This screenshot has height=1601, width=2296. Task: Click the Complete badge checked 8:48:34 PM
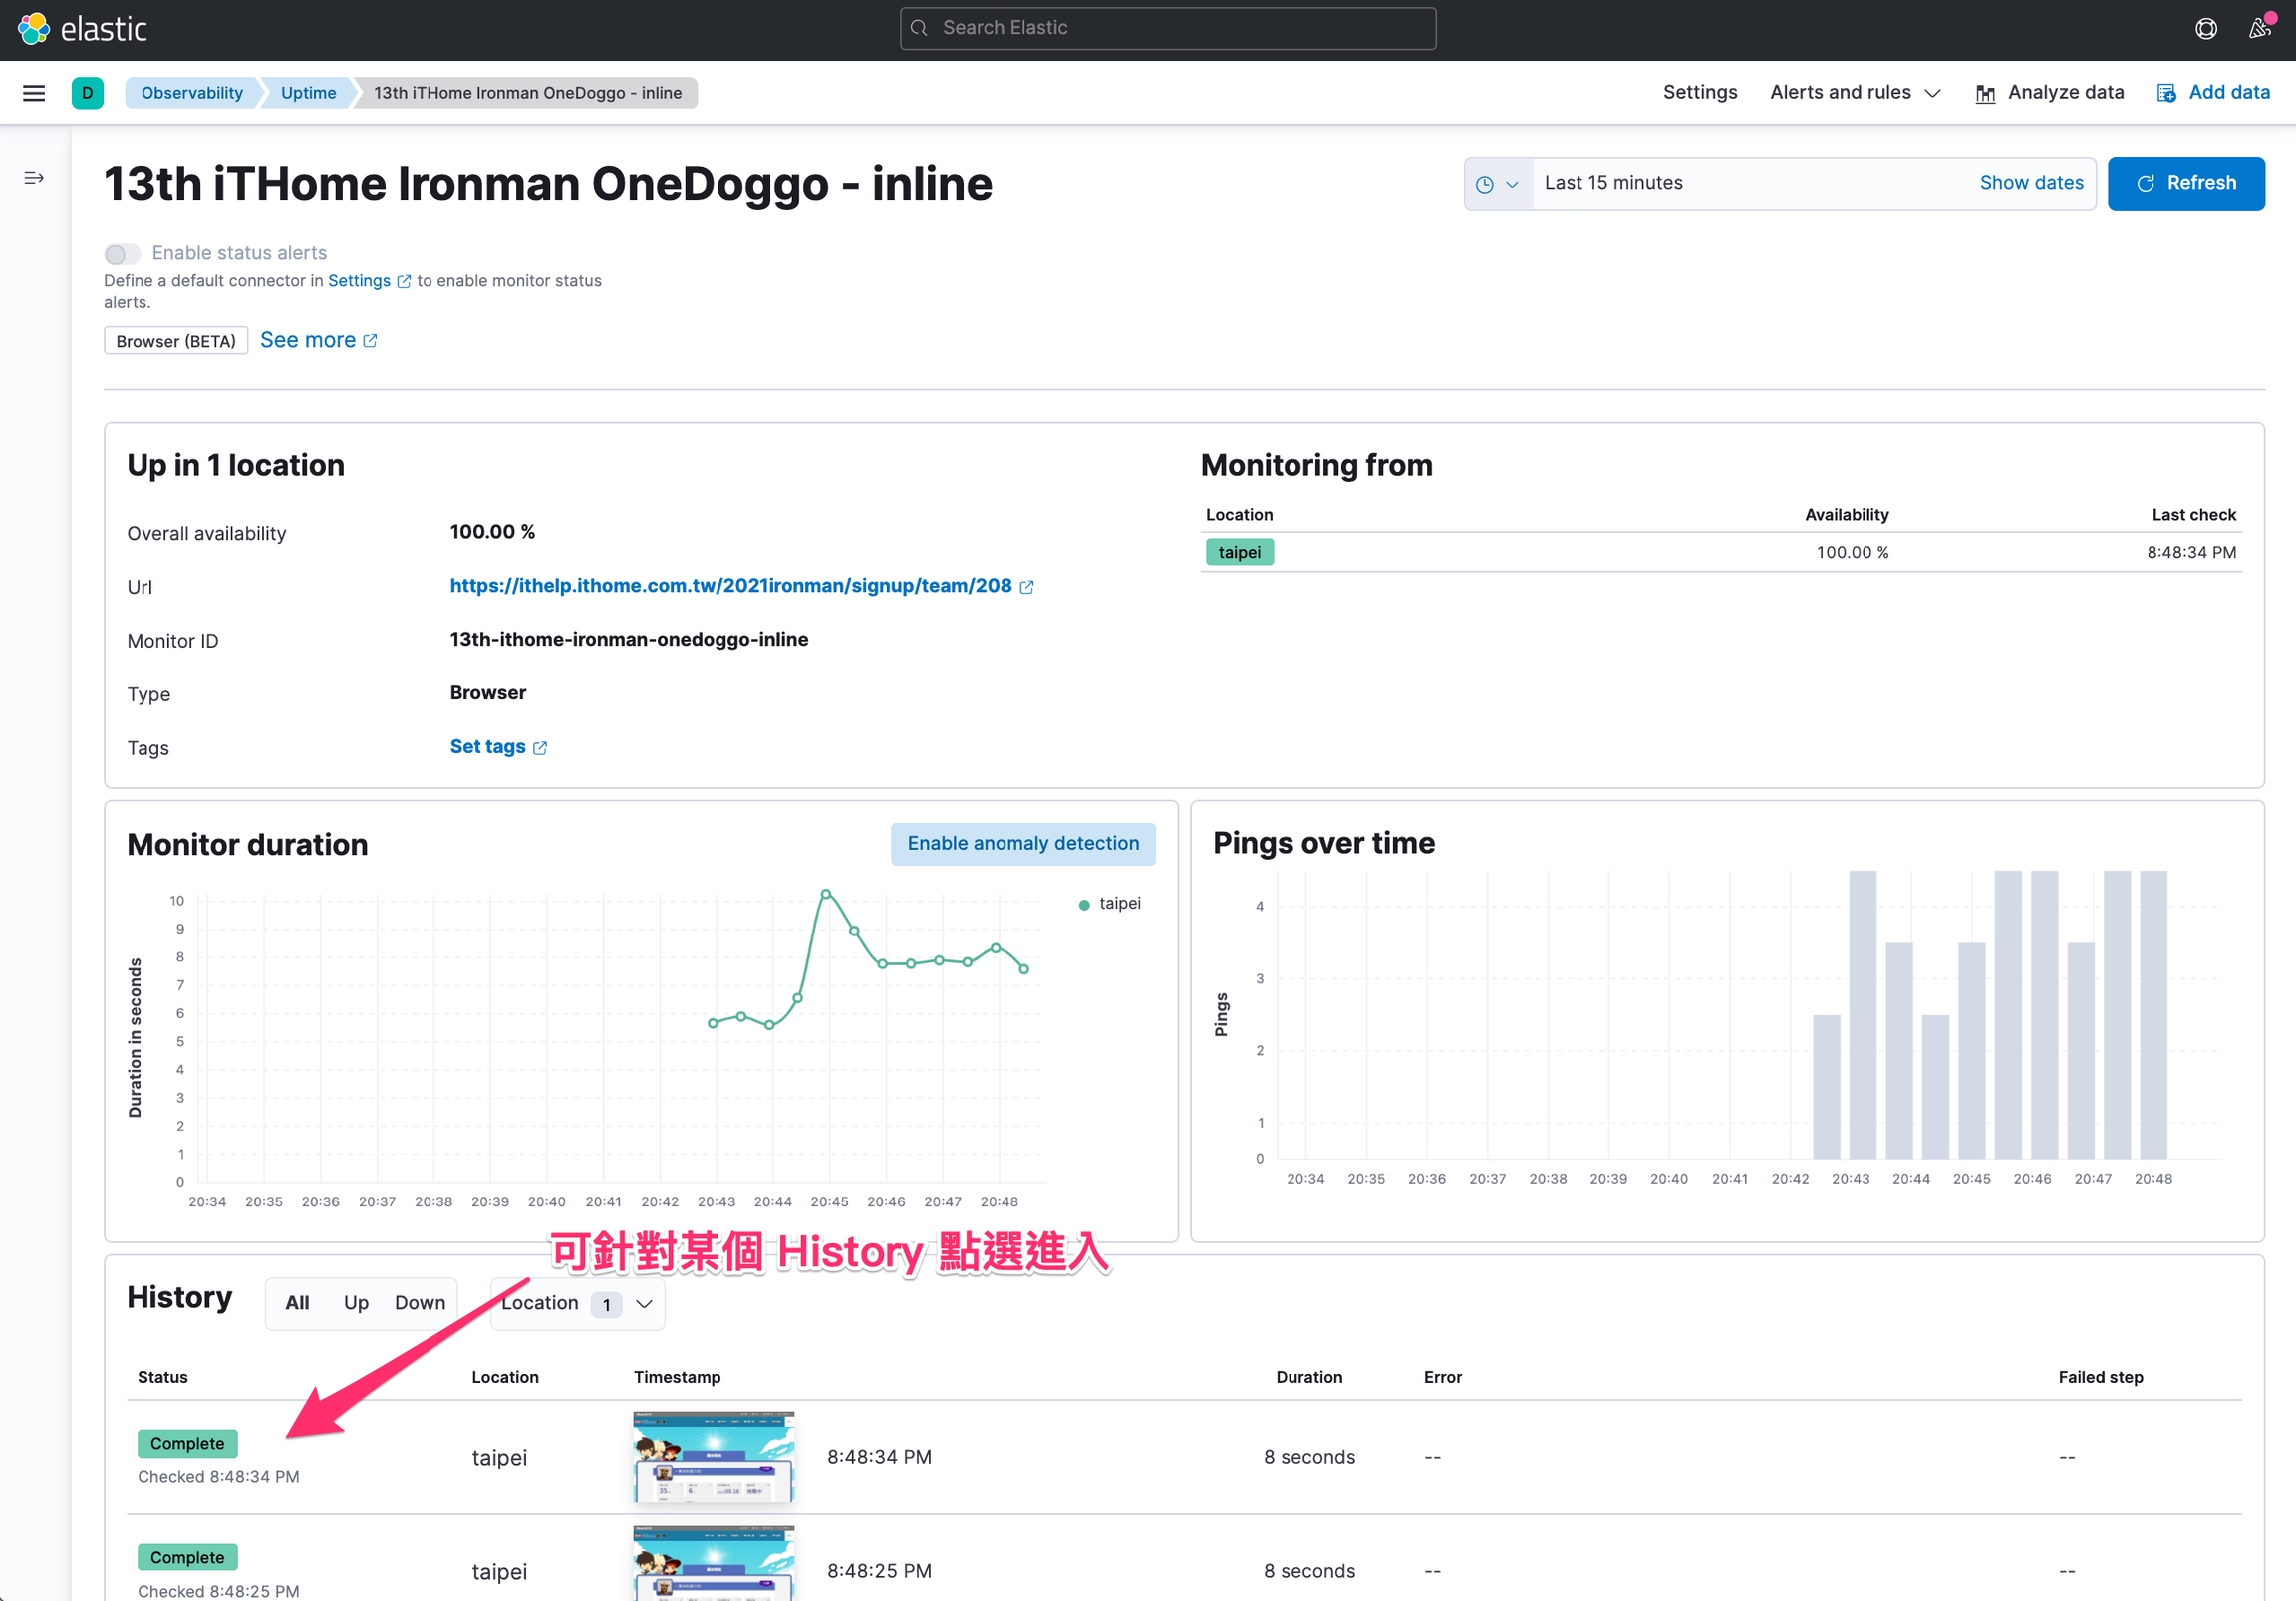(188, 1444)
